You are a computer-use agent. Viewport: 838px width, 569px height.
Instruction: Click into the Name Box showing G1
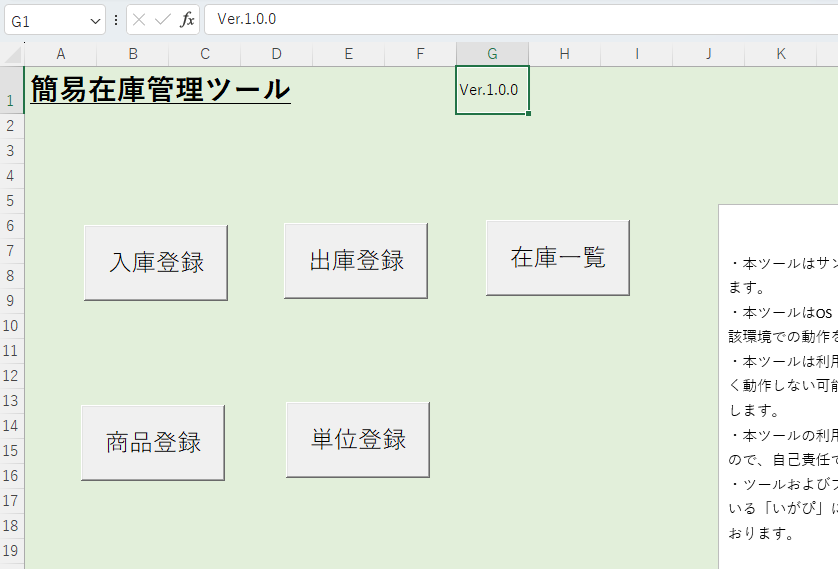pyautogui.click(x=45, y=20)
